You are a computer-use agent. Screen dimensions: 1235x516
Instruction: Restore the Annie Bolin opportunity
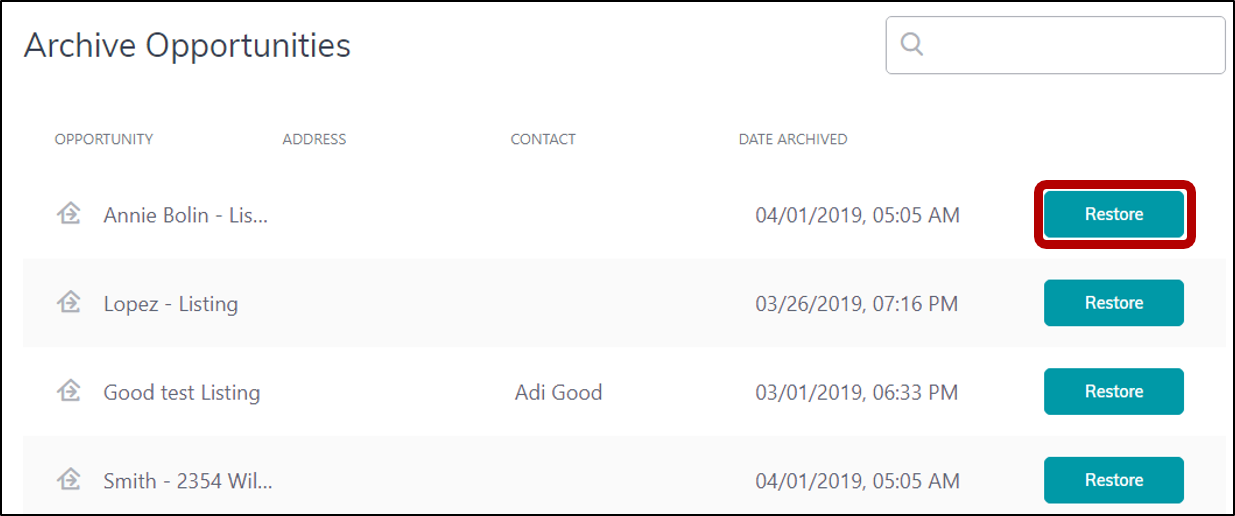[1114, 214]
